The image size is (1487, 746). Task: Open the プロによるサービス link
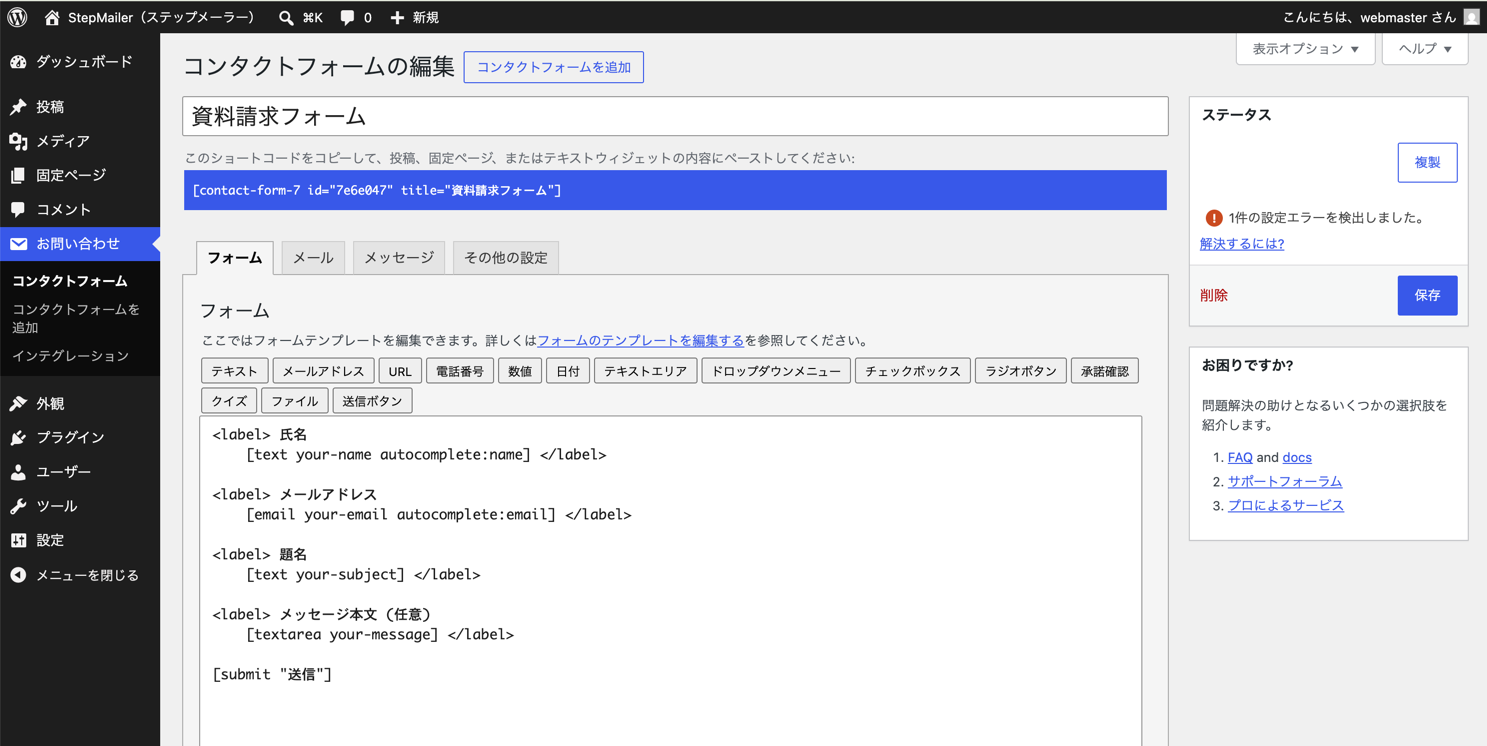[1286, 505]
